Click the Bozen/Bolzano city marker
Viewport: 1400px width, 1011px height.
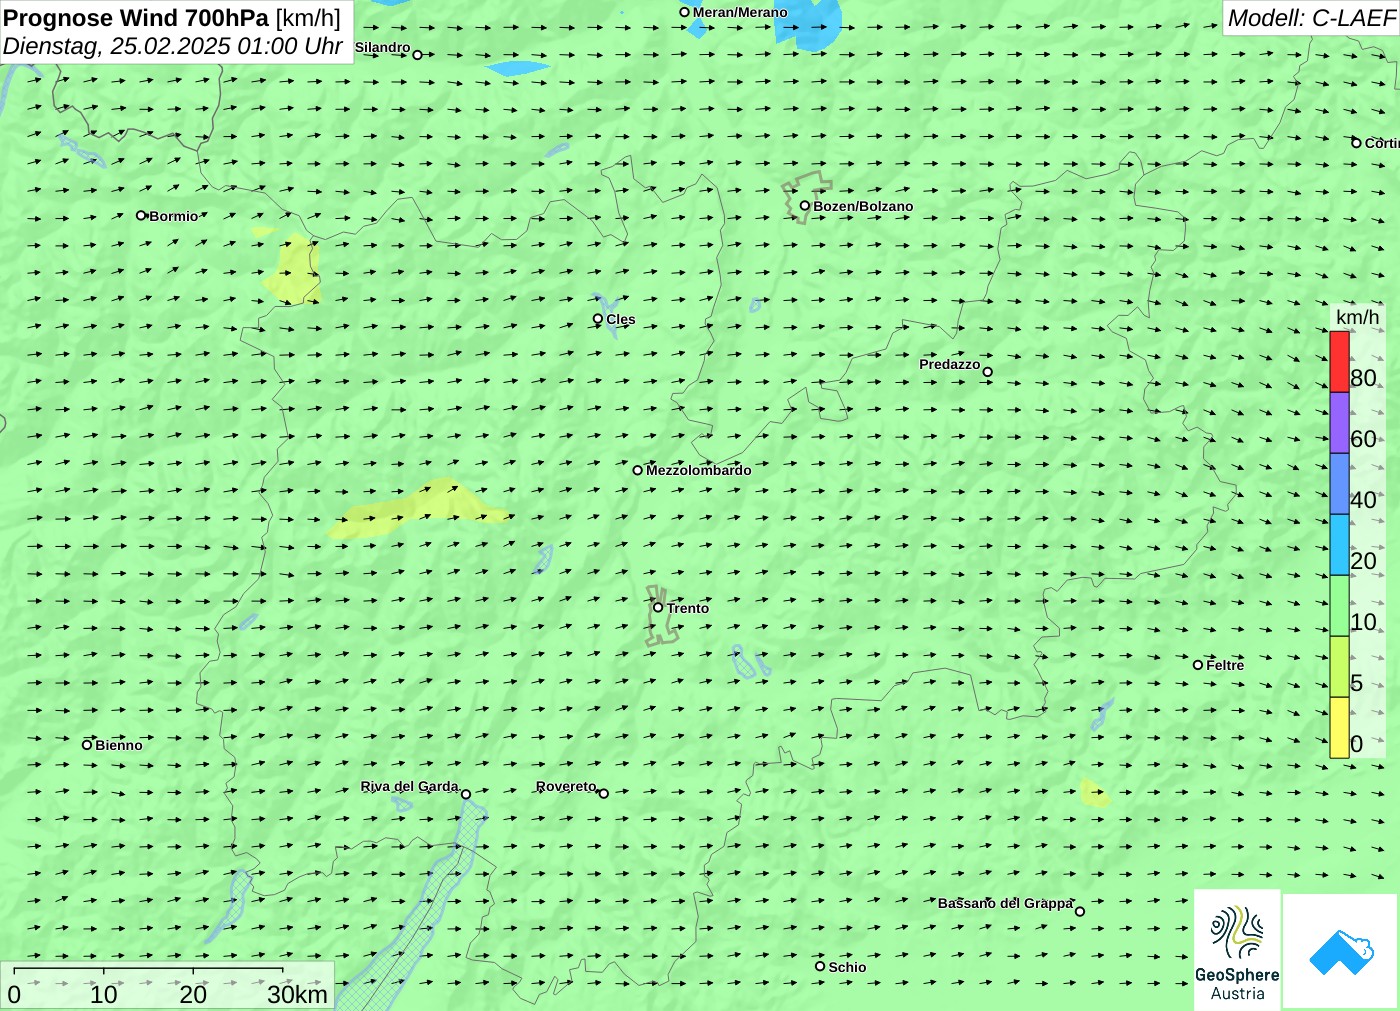(x=804, y=206)
